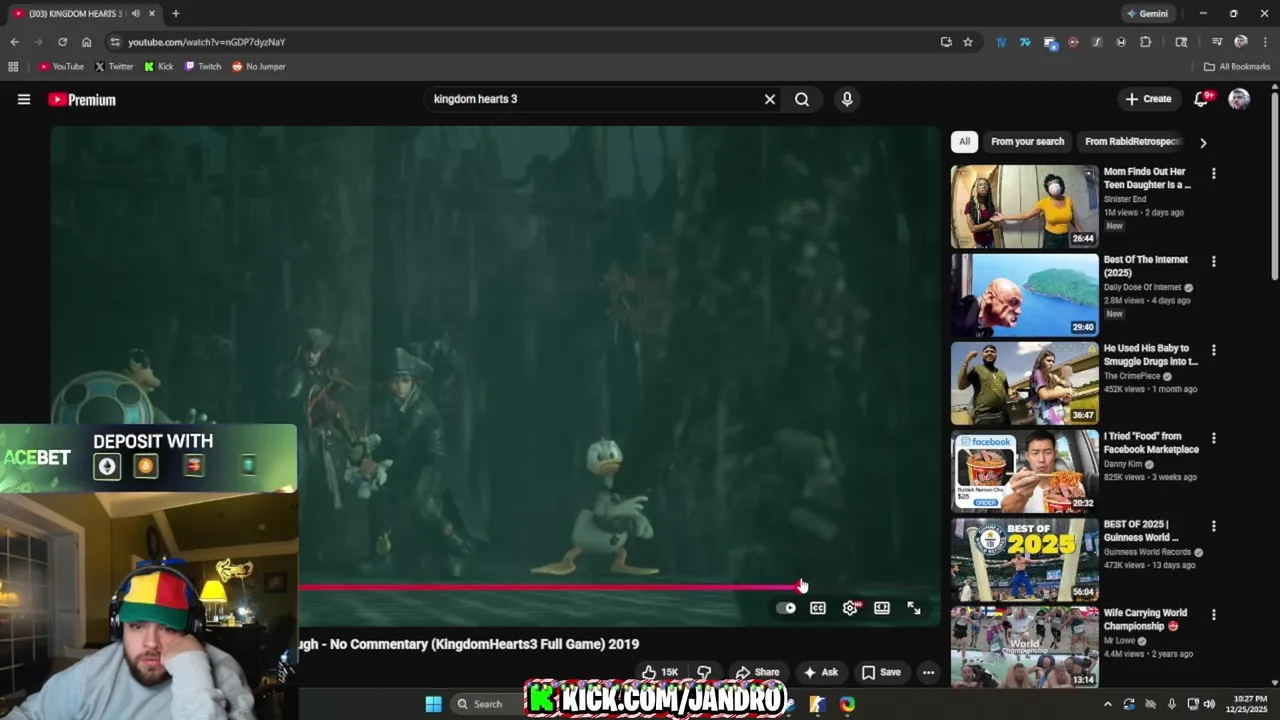Viewport: 1280px width, 720px height.
Task: Open more actions below video
Action: 928,672
